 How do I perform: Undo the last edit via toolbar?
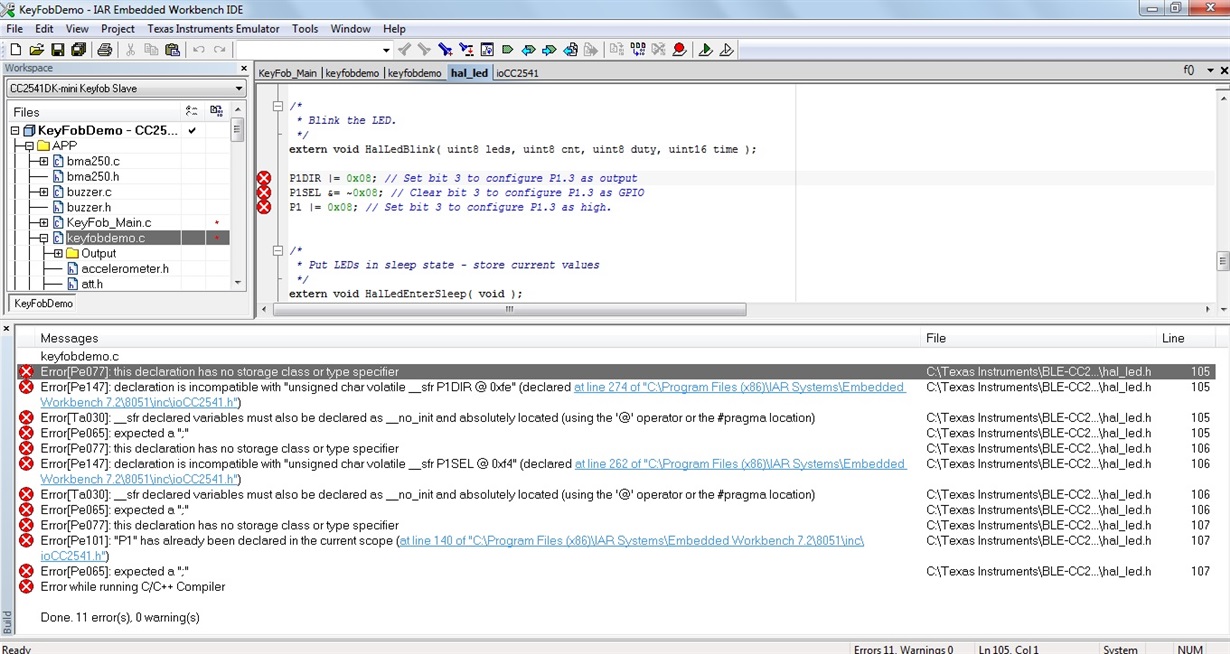coord(199,49)
